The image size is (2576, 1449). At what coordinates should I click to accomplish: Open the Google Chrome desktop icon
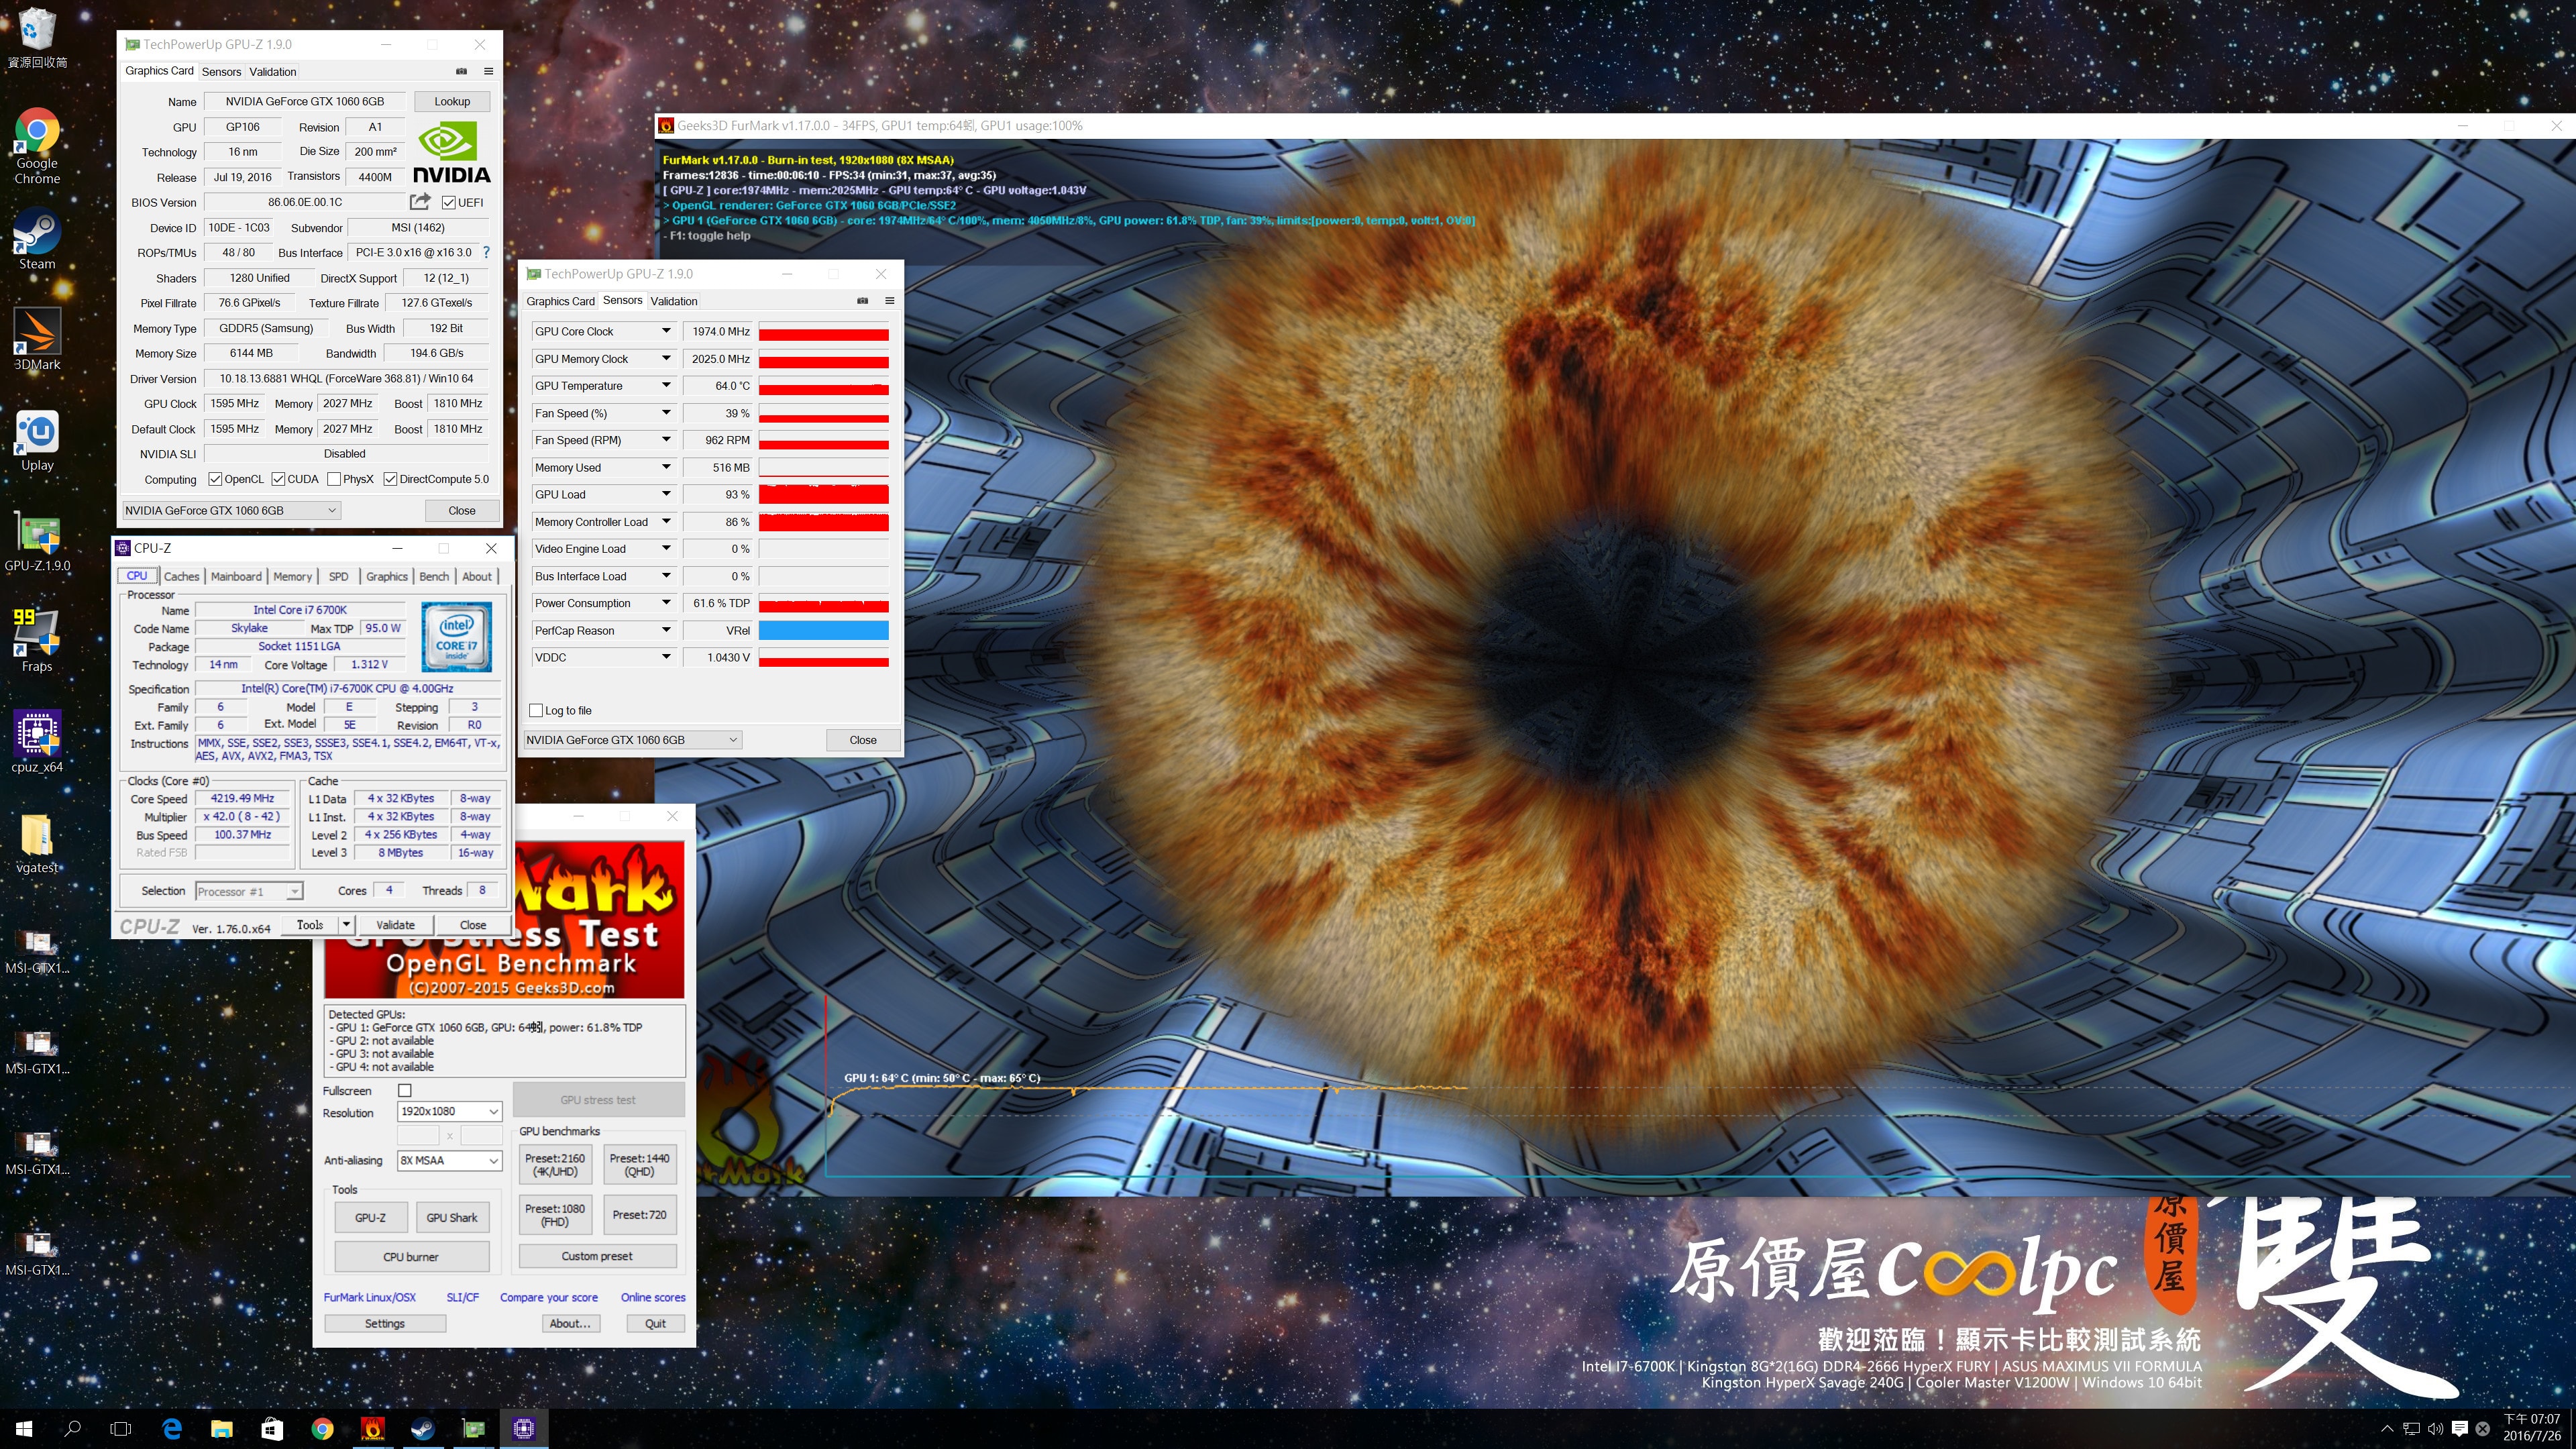pyautogui.click(x=37, y=146)
